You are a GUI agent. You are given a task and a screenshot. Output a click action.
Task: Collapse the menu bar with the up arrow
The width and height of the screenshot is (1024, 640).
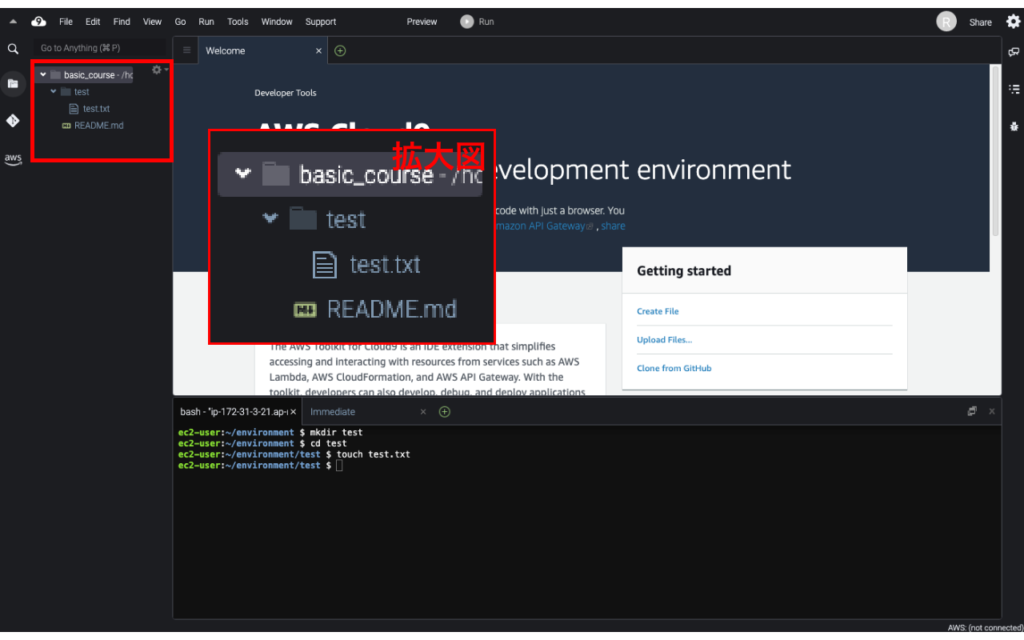[x=13, y=22]
